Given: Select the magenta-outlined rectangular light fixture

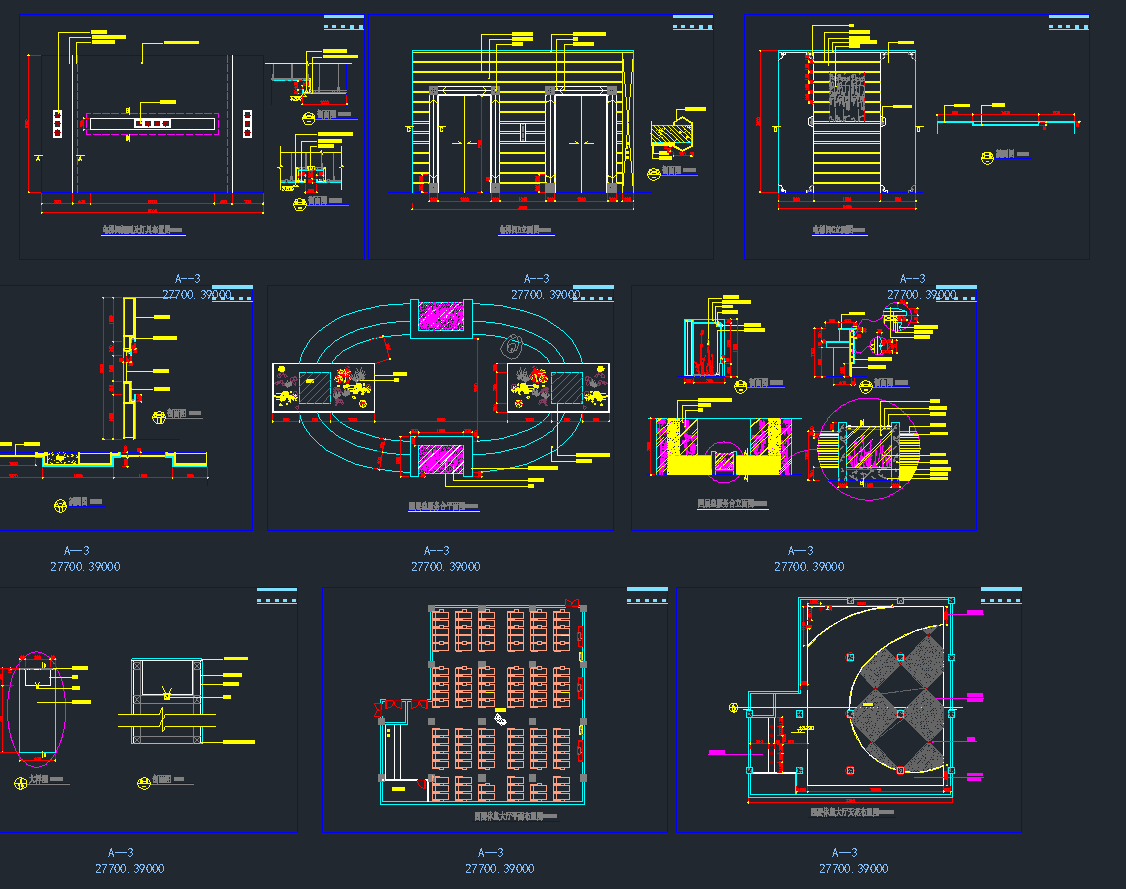Looking at the screenshot, I should (x=152, y=123).
